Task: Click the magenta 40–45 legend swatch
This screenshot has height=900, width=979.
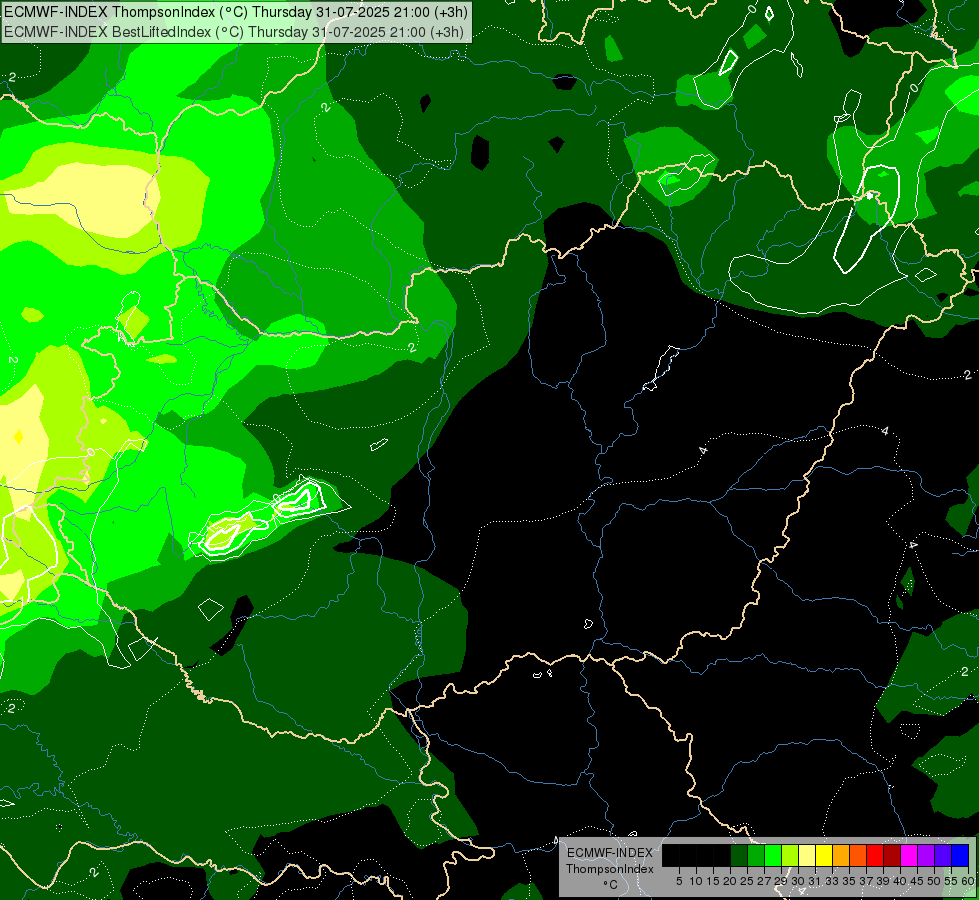Action: point(909,856)
